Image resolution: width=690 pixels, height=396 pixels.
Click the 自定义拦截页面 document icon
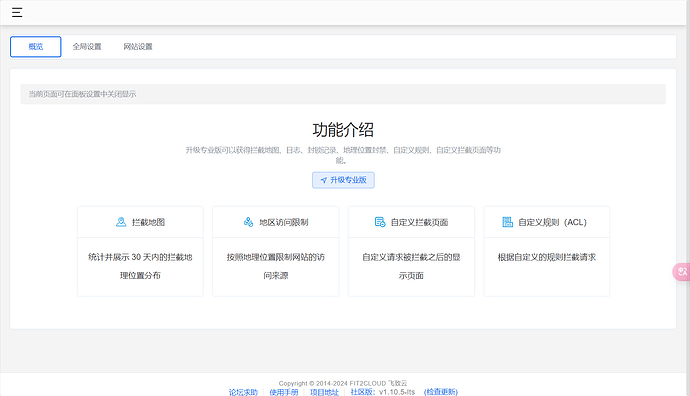click(380, 222)
